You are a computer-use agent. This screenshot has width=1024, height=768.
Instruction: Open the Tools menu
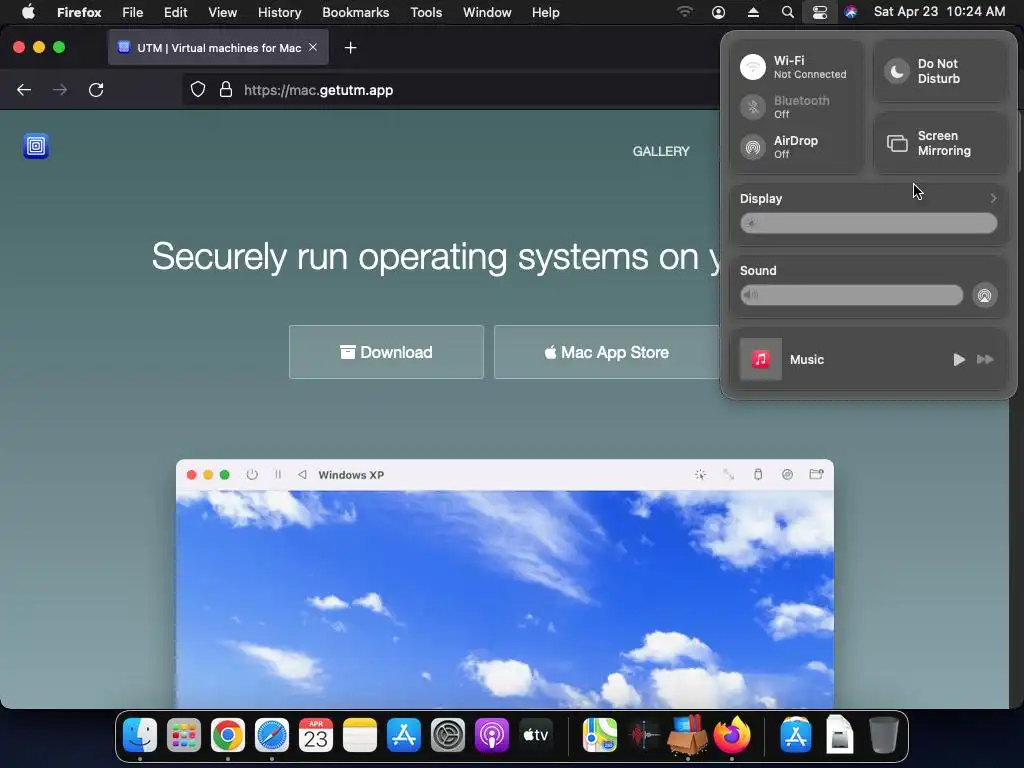click(426, 12)
